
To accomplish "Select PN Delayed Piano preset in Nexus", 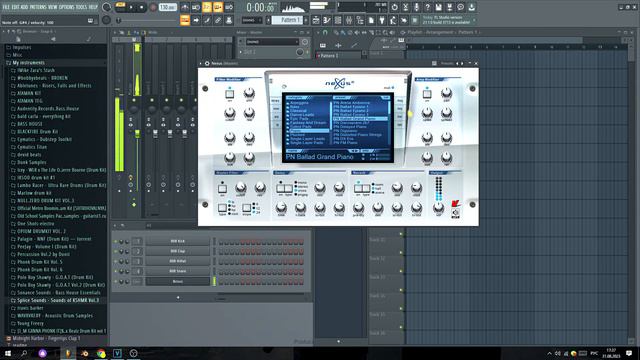I will coord(350,127).
